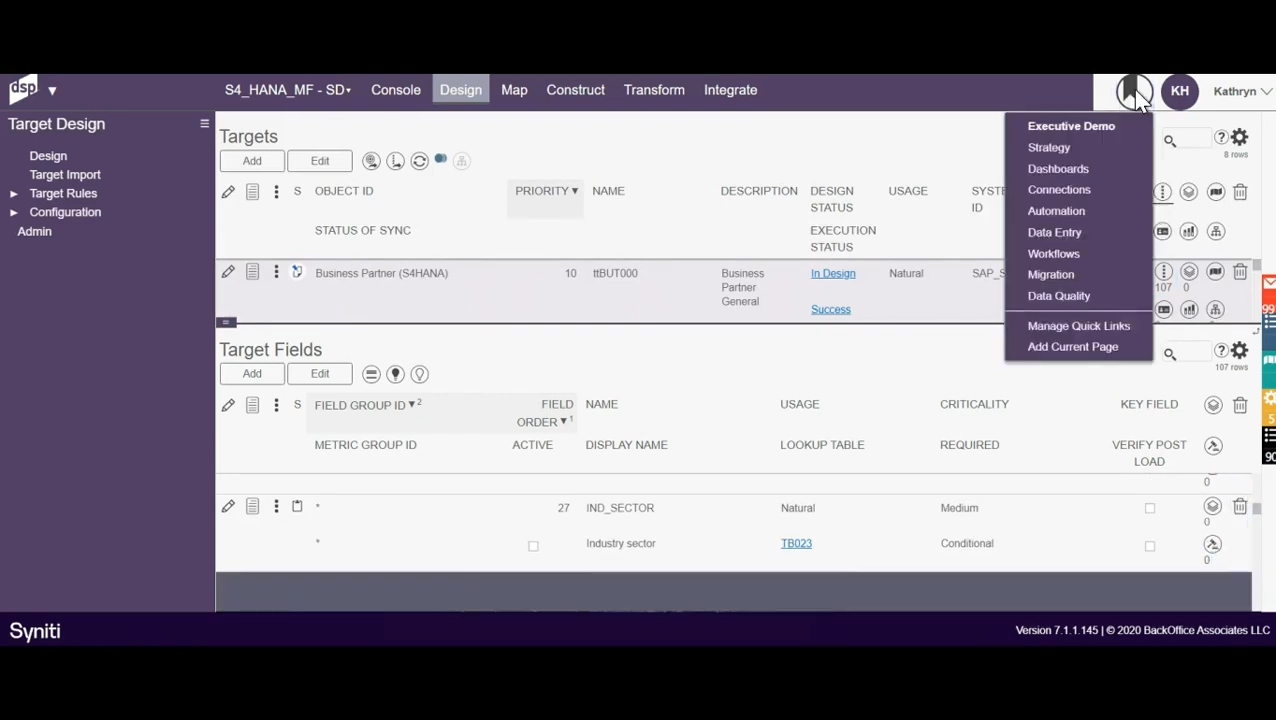This screenshot has width=1276, height=720.
Task: Click the search magnifier in Target Fields panel
Action: (x=1170, y=353)
